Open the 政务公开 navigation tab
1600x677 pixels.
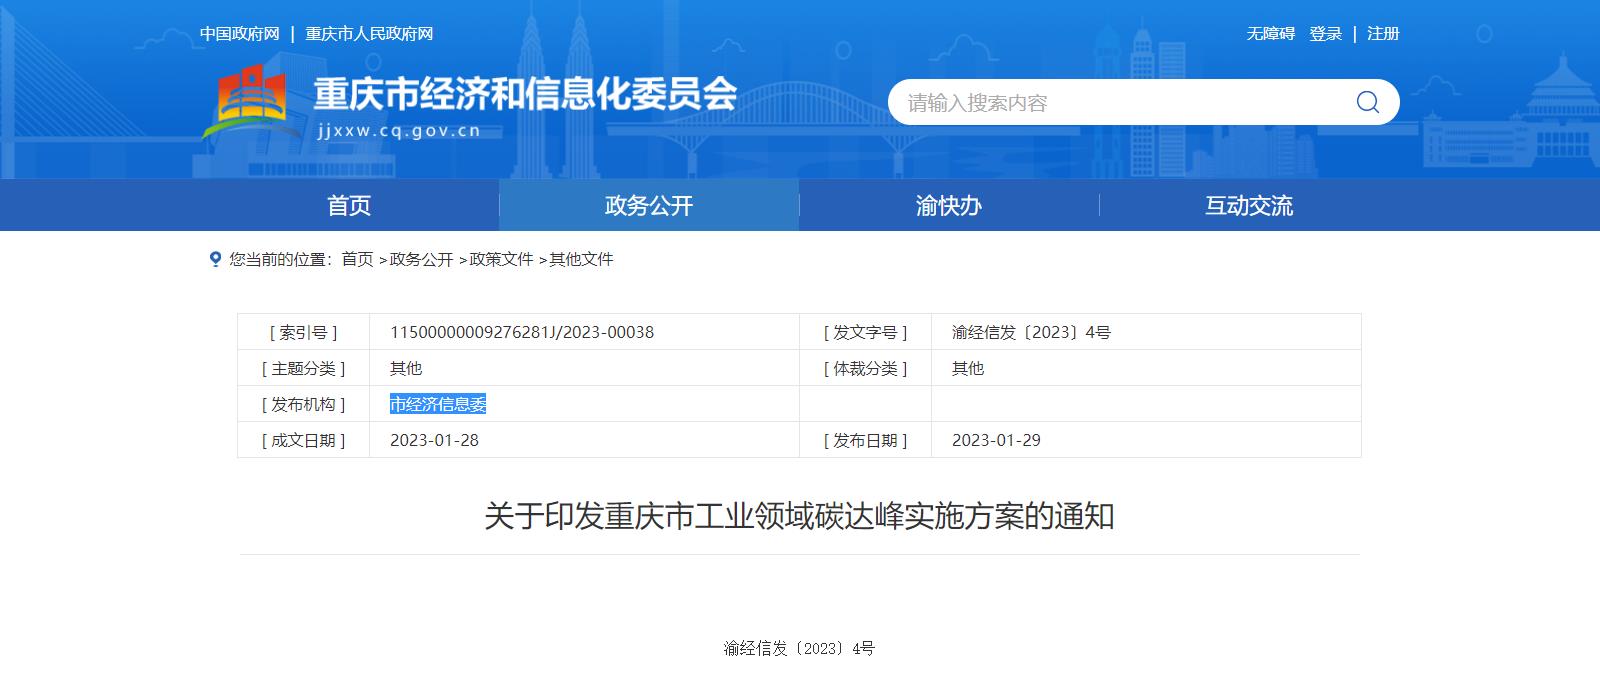(x=649, y=205)
